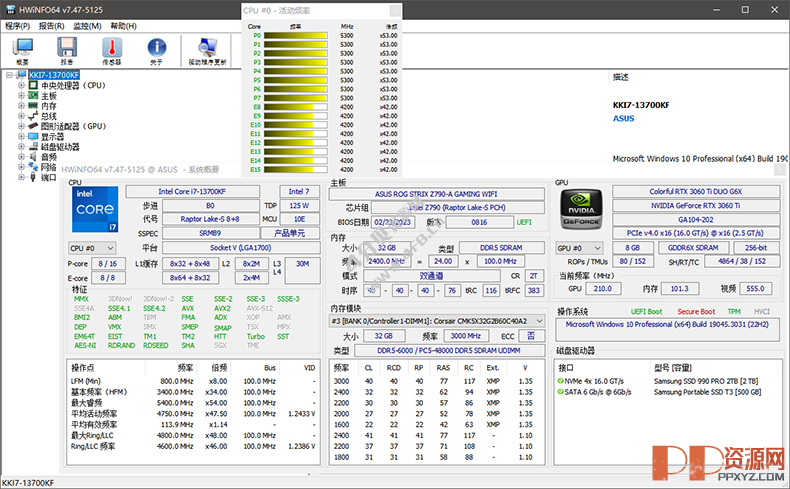Click the Samsung SSD 990 PRO 2TB entry

pos(706,381)
